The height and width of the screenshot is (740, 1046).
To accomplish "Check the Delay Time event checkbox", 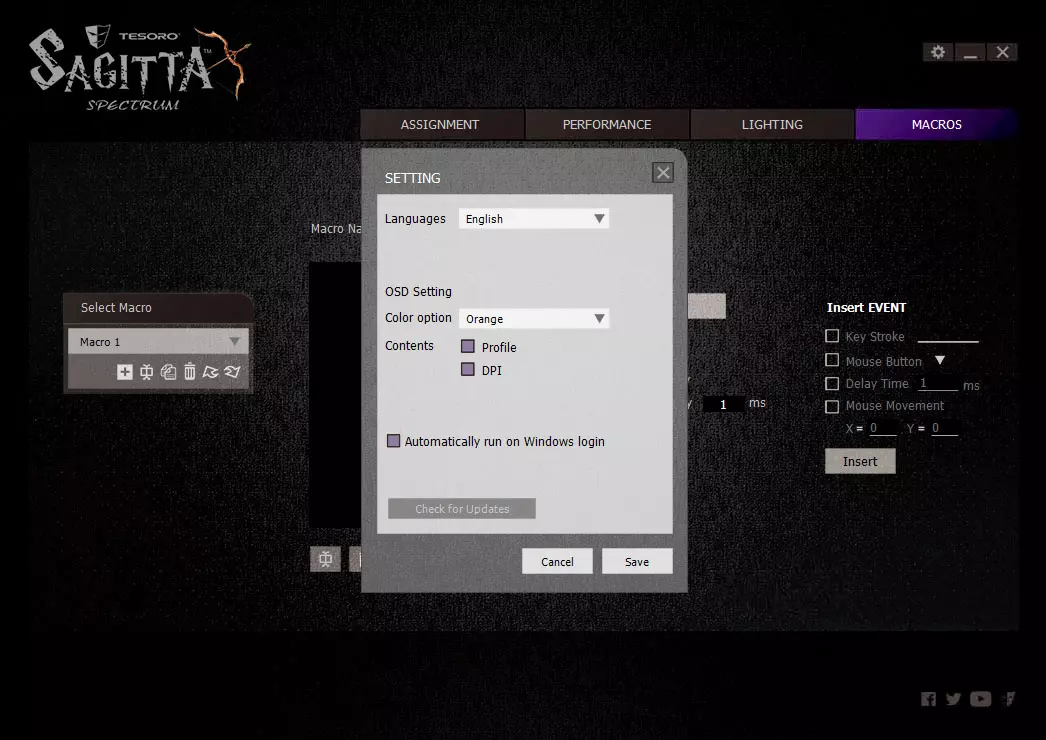I will point(832,384).
